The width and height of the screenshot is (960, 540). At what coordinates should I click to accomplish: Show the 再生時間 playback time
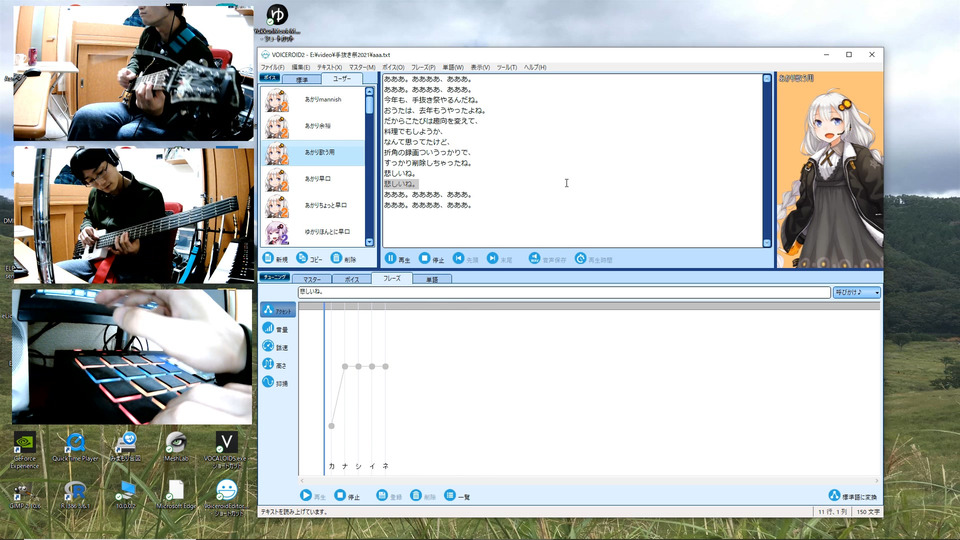(x=593, y=259)
